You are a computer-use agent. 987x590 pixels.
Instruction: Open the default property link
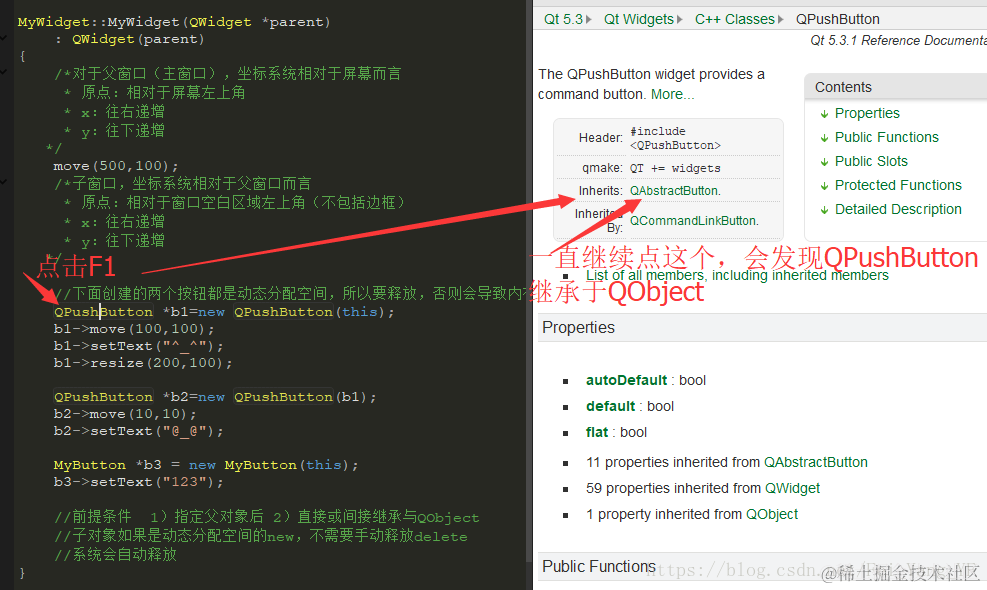coord(611,406)
